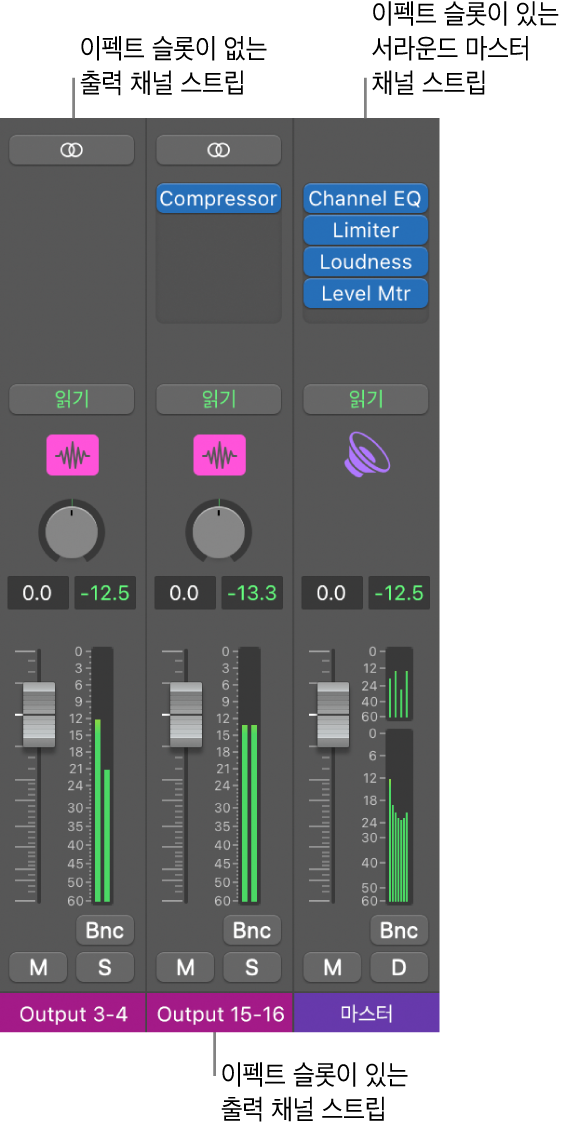Click the Bnc button on Output 3-4
This screenshot has height=1133, width=569.
click(105, 931)
